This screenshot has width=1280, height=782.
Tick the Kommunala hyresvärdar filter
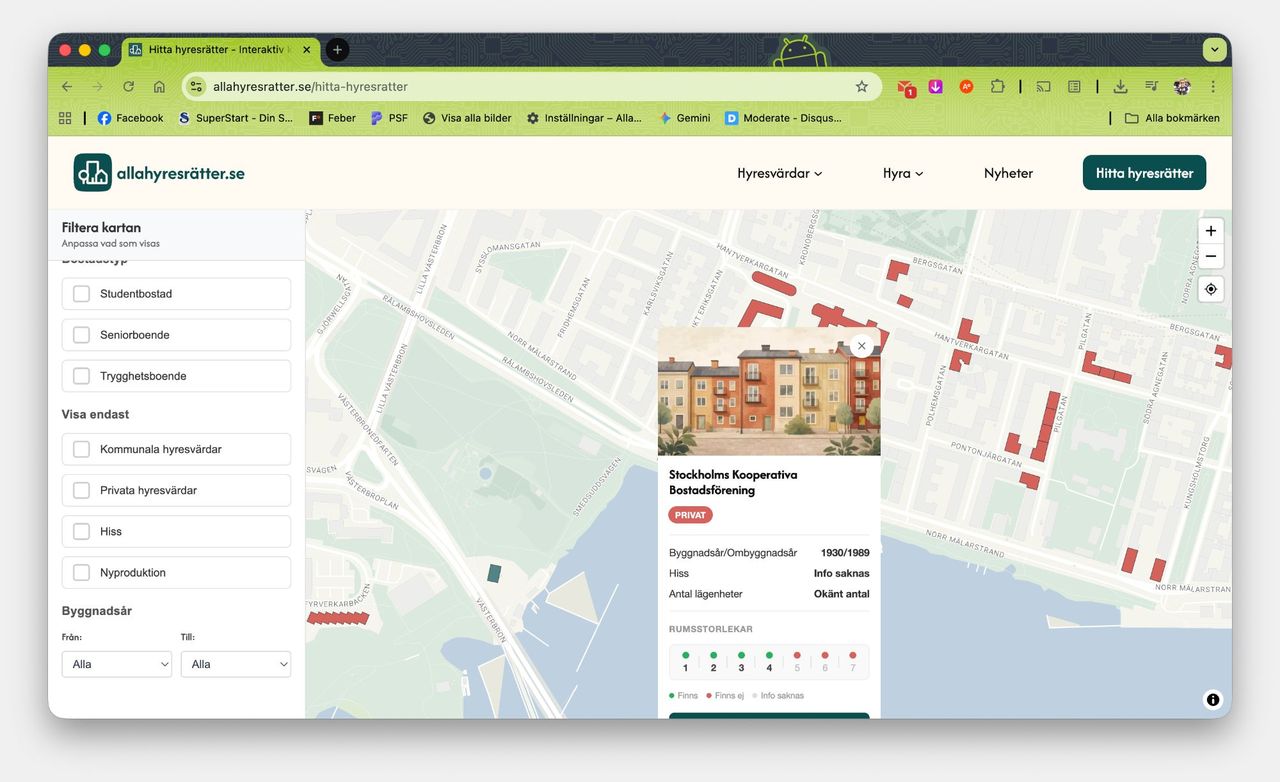pos(82,450)
